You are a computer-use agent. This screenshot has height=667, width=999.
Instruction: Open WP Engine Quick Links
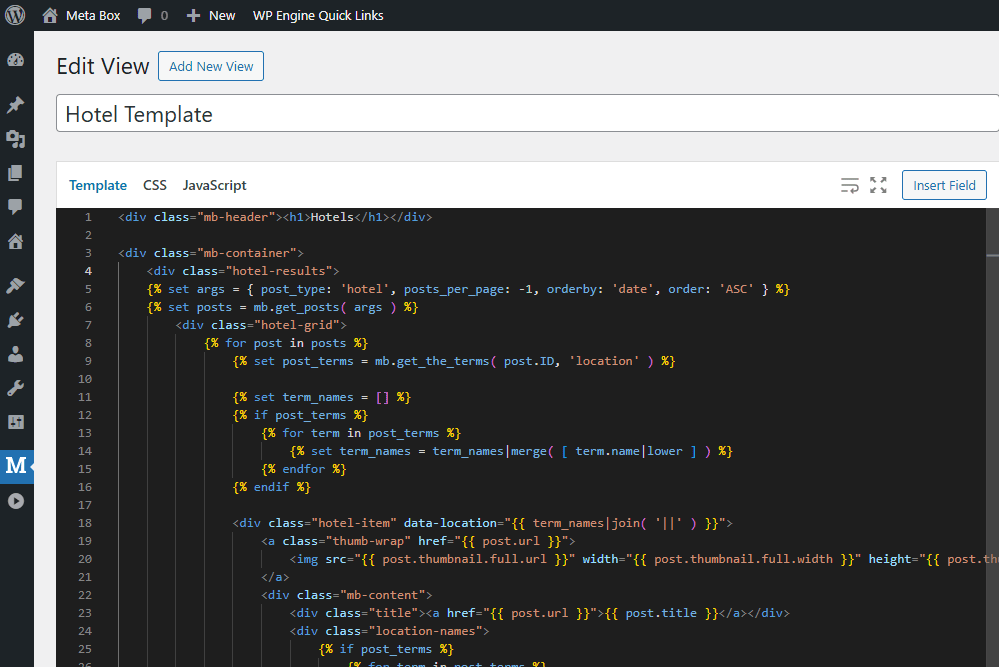(317, 15)
